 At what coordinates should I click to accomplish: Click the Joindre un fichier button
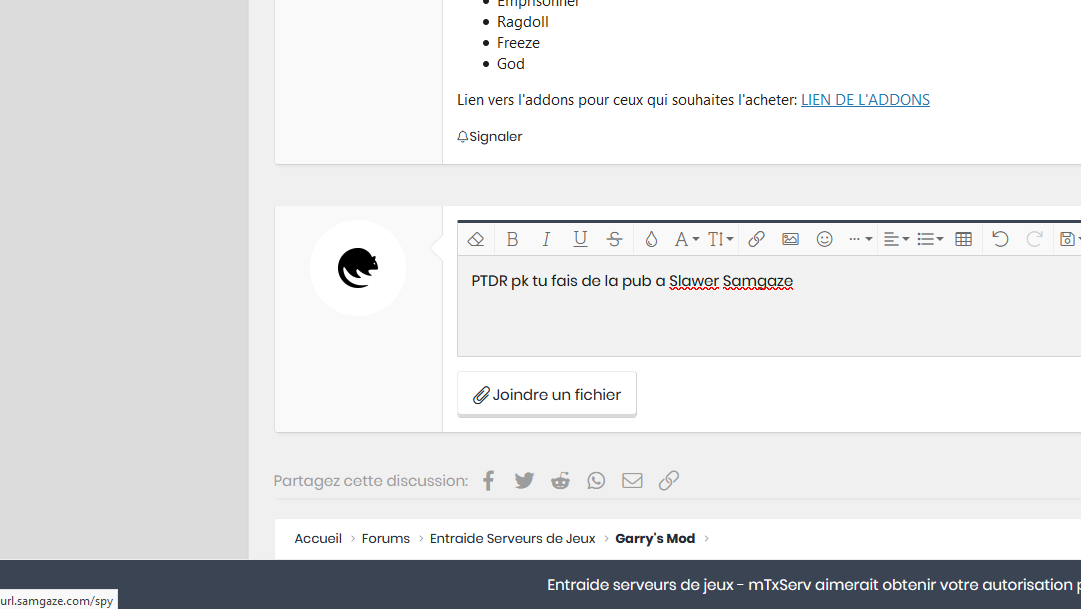tap(547, 395)
